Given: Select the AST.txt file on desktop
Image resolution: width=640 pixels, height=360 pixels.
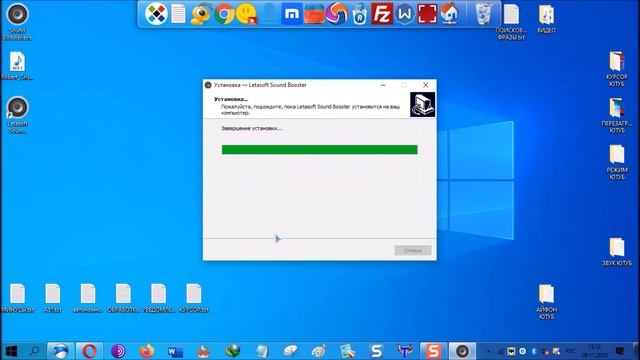Looking at the screenshot, I should tap(53, 298).
